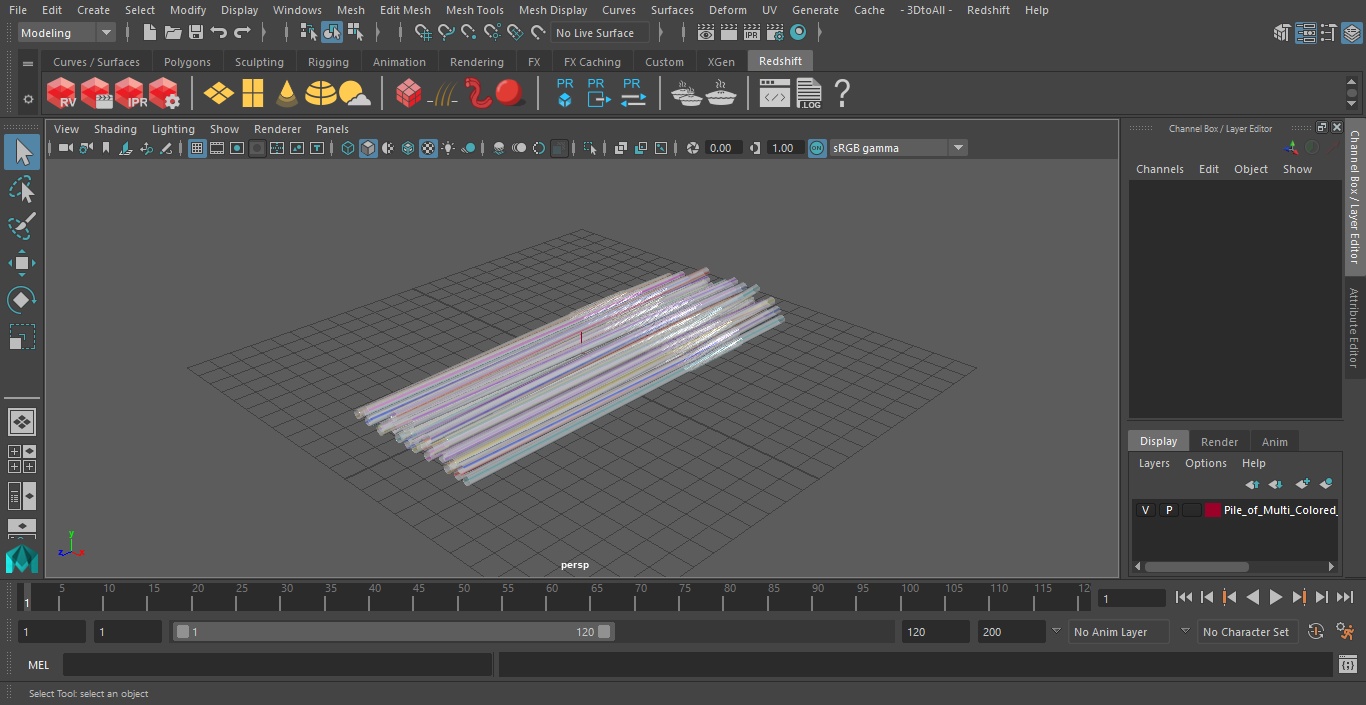
Task: Select the Lasso tool in toolbox
Action: click(x=21, y=189)
